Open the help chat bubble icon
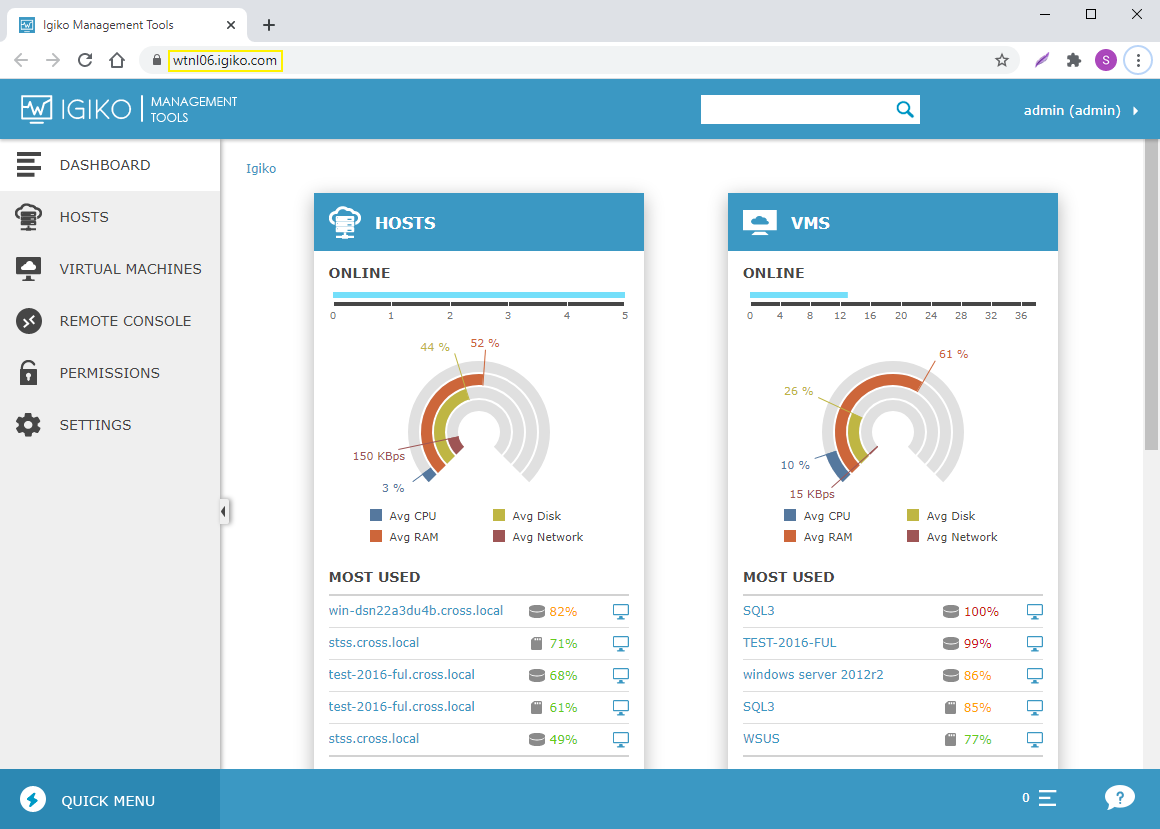 (1119, 798)
